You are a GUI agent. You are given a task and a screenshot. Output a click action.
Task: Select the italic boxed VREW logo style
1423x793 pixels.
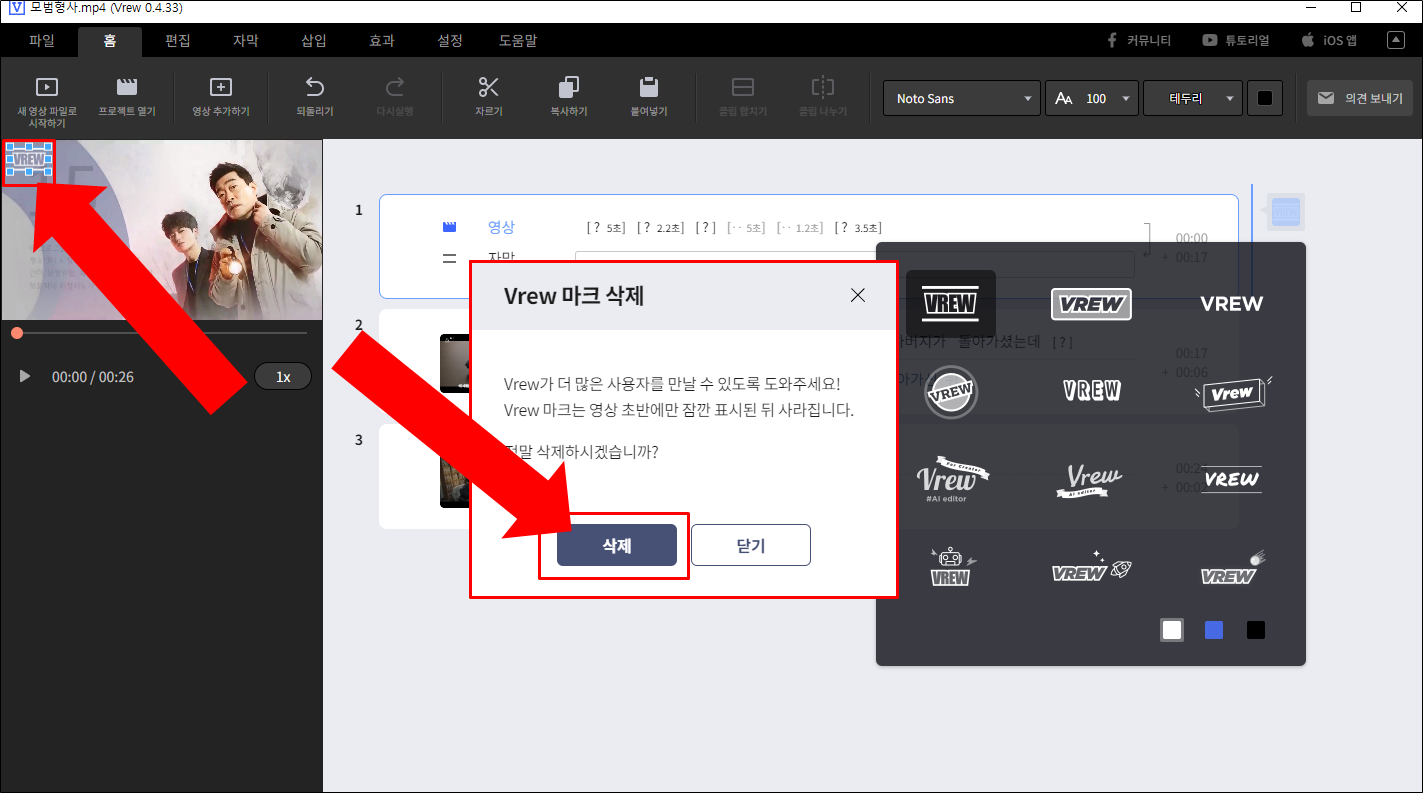click(x=1091, y=303)
